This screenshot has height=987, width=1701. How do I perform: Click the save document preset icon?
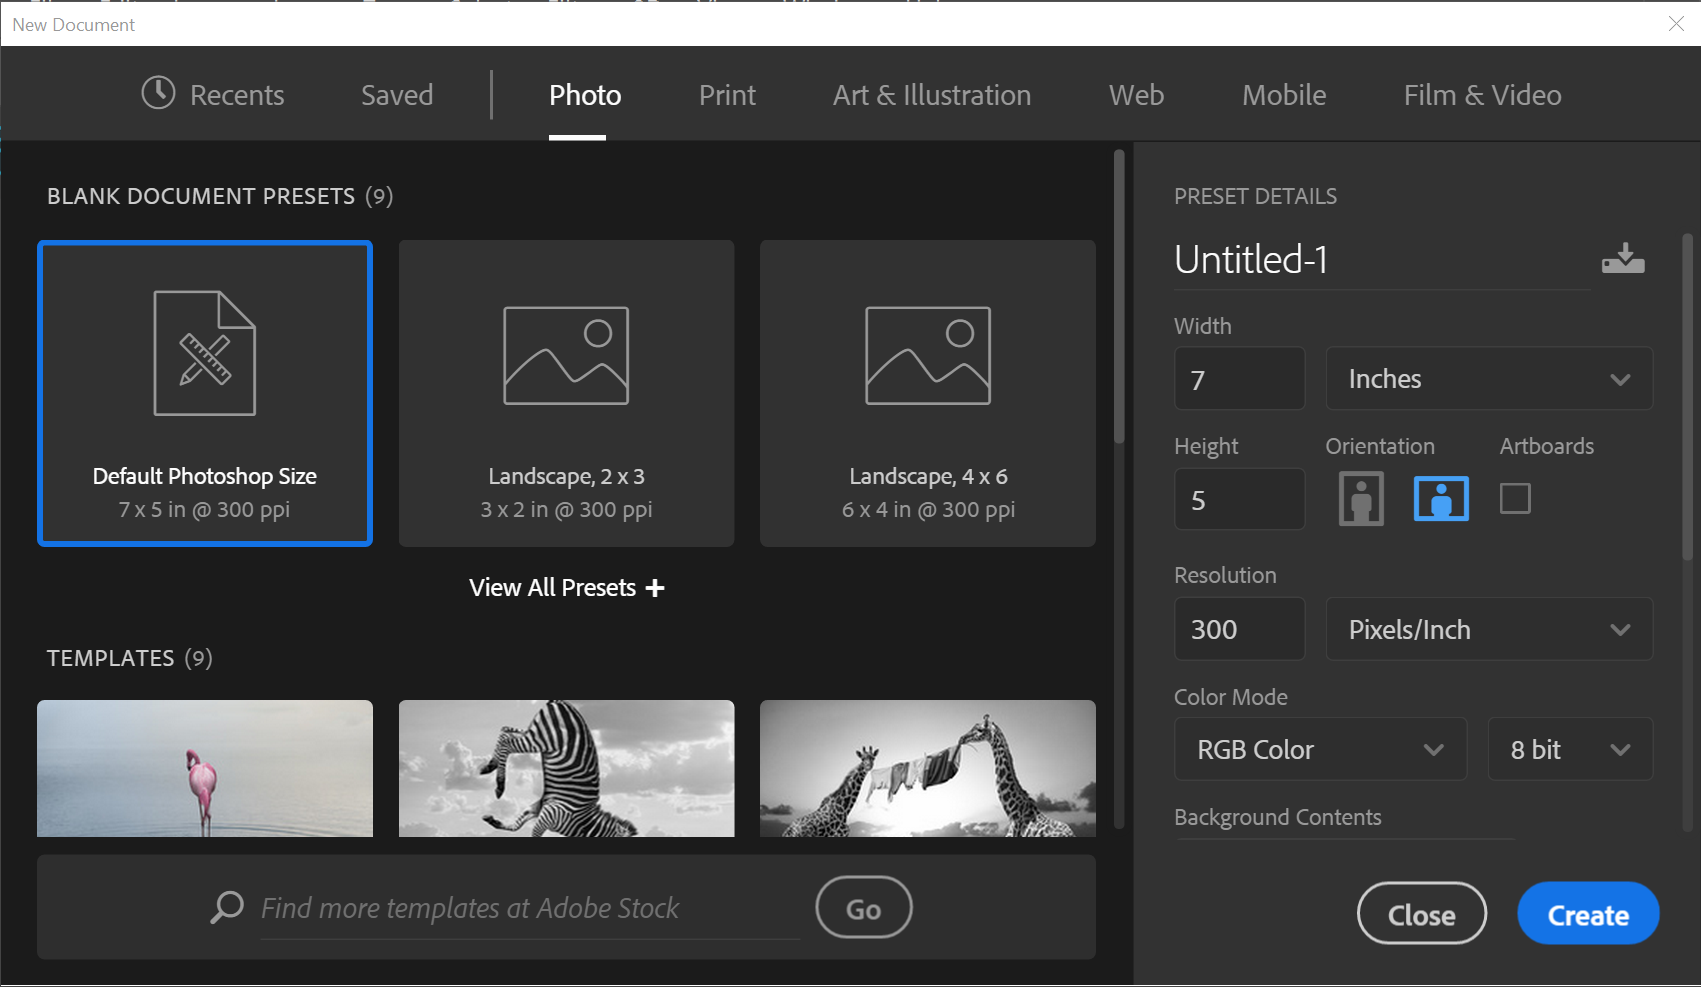coord(1622,258)
